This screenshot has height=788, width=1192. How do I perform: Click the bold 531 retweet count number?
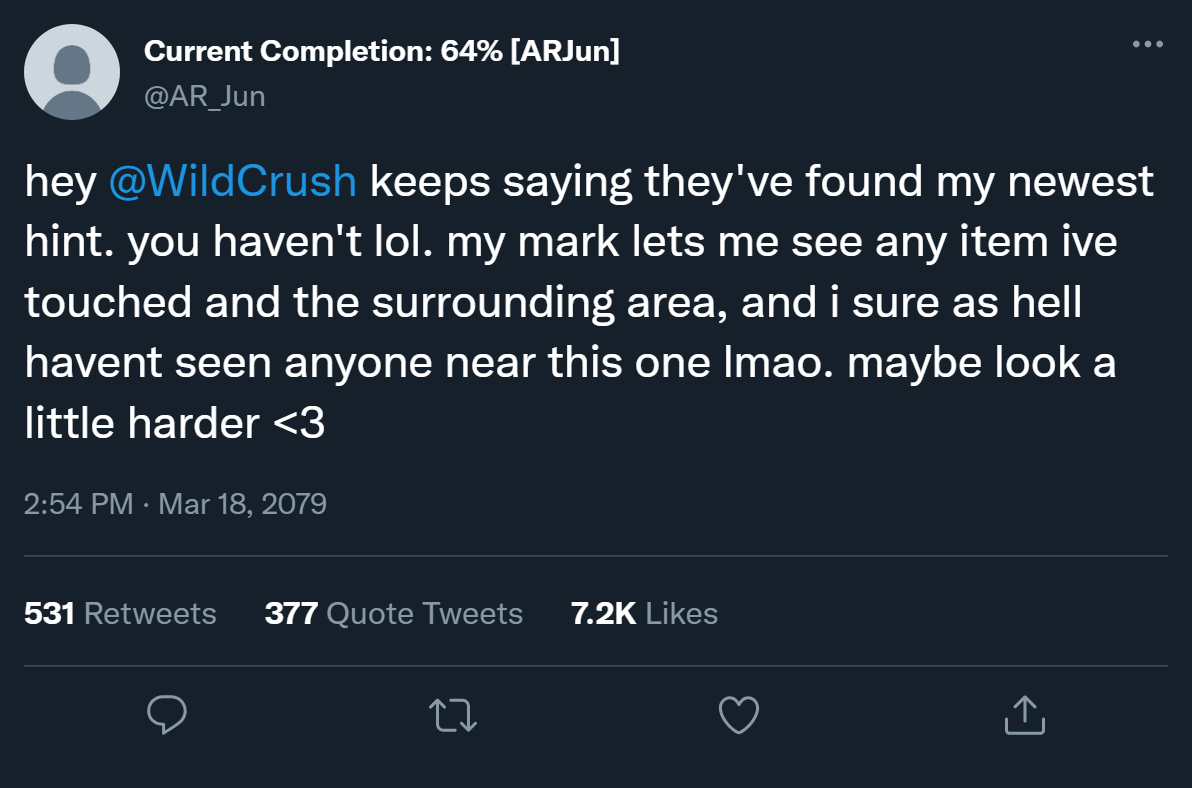click(50, 613)
